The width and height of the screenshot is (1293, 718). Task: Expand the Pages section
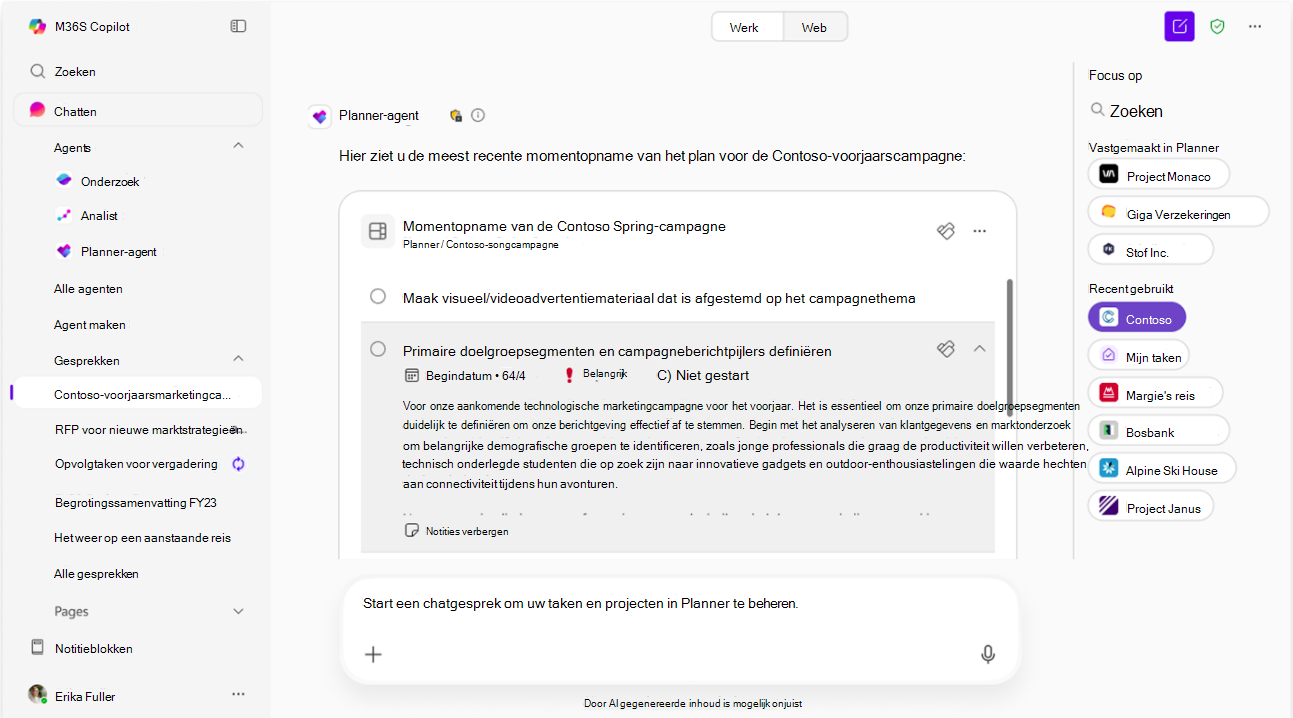coord(238,611)
